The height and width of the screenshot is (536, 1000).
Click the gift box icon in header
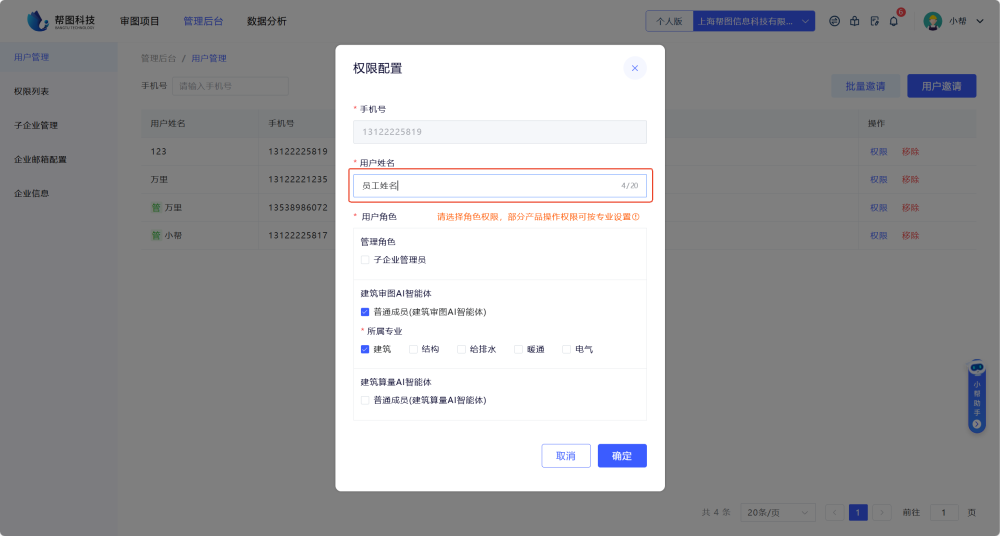pyautogui.click(x=854, y=21)
